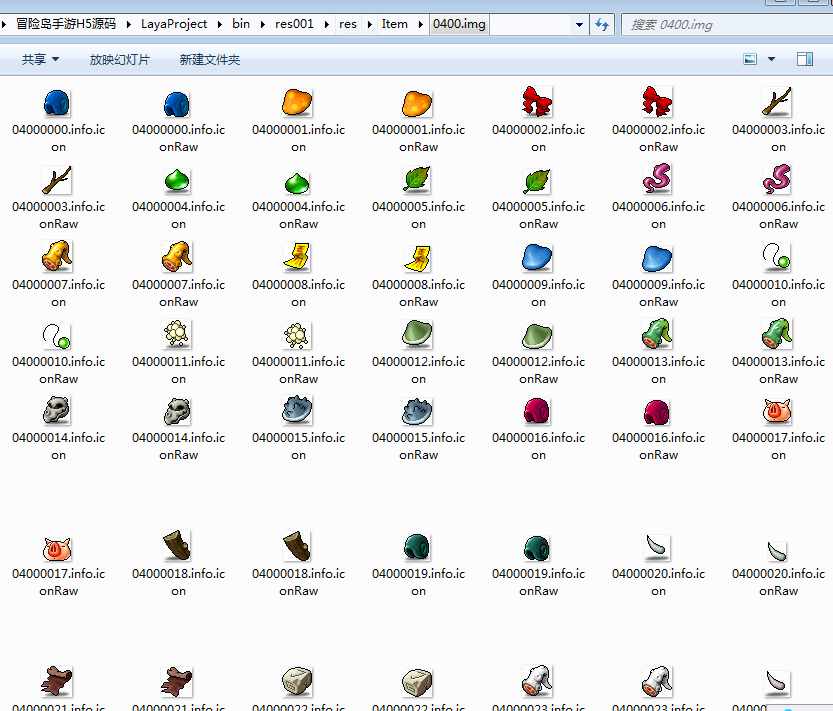The width and height of the screenshot is (833, 711).
Task: Open the view options dropdown arrow
Action: (771, 60)
